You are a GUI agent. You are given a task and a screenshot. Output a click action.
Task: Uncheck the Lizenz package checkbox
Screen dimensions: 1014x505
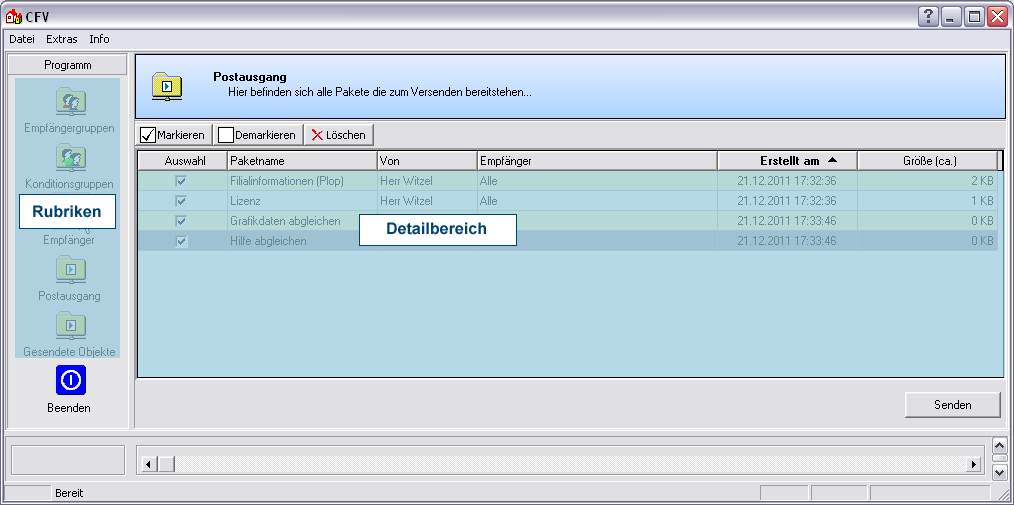(181, 201)
